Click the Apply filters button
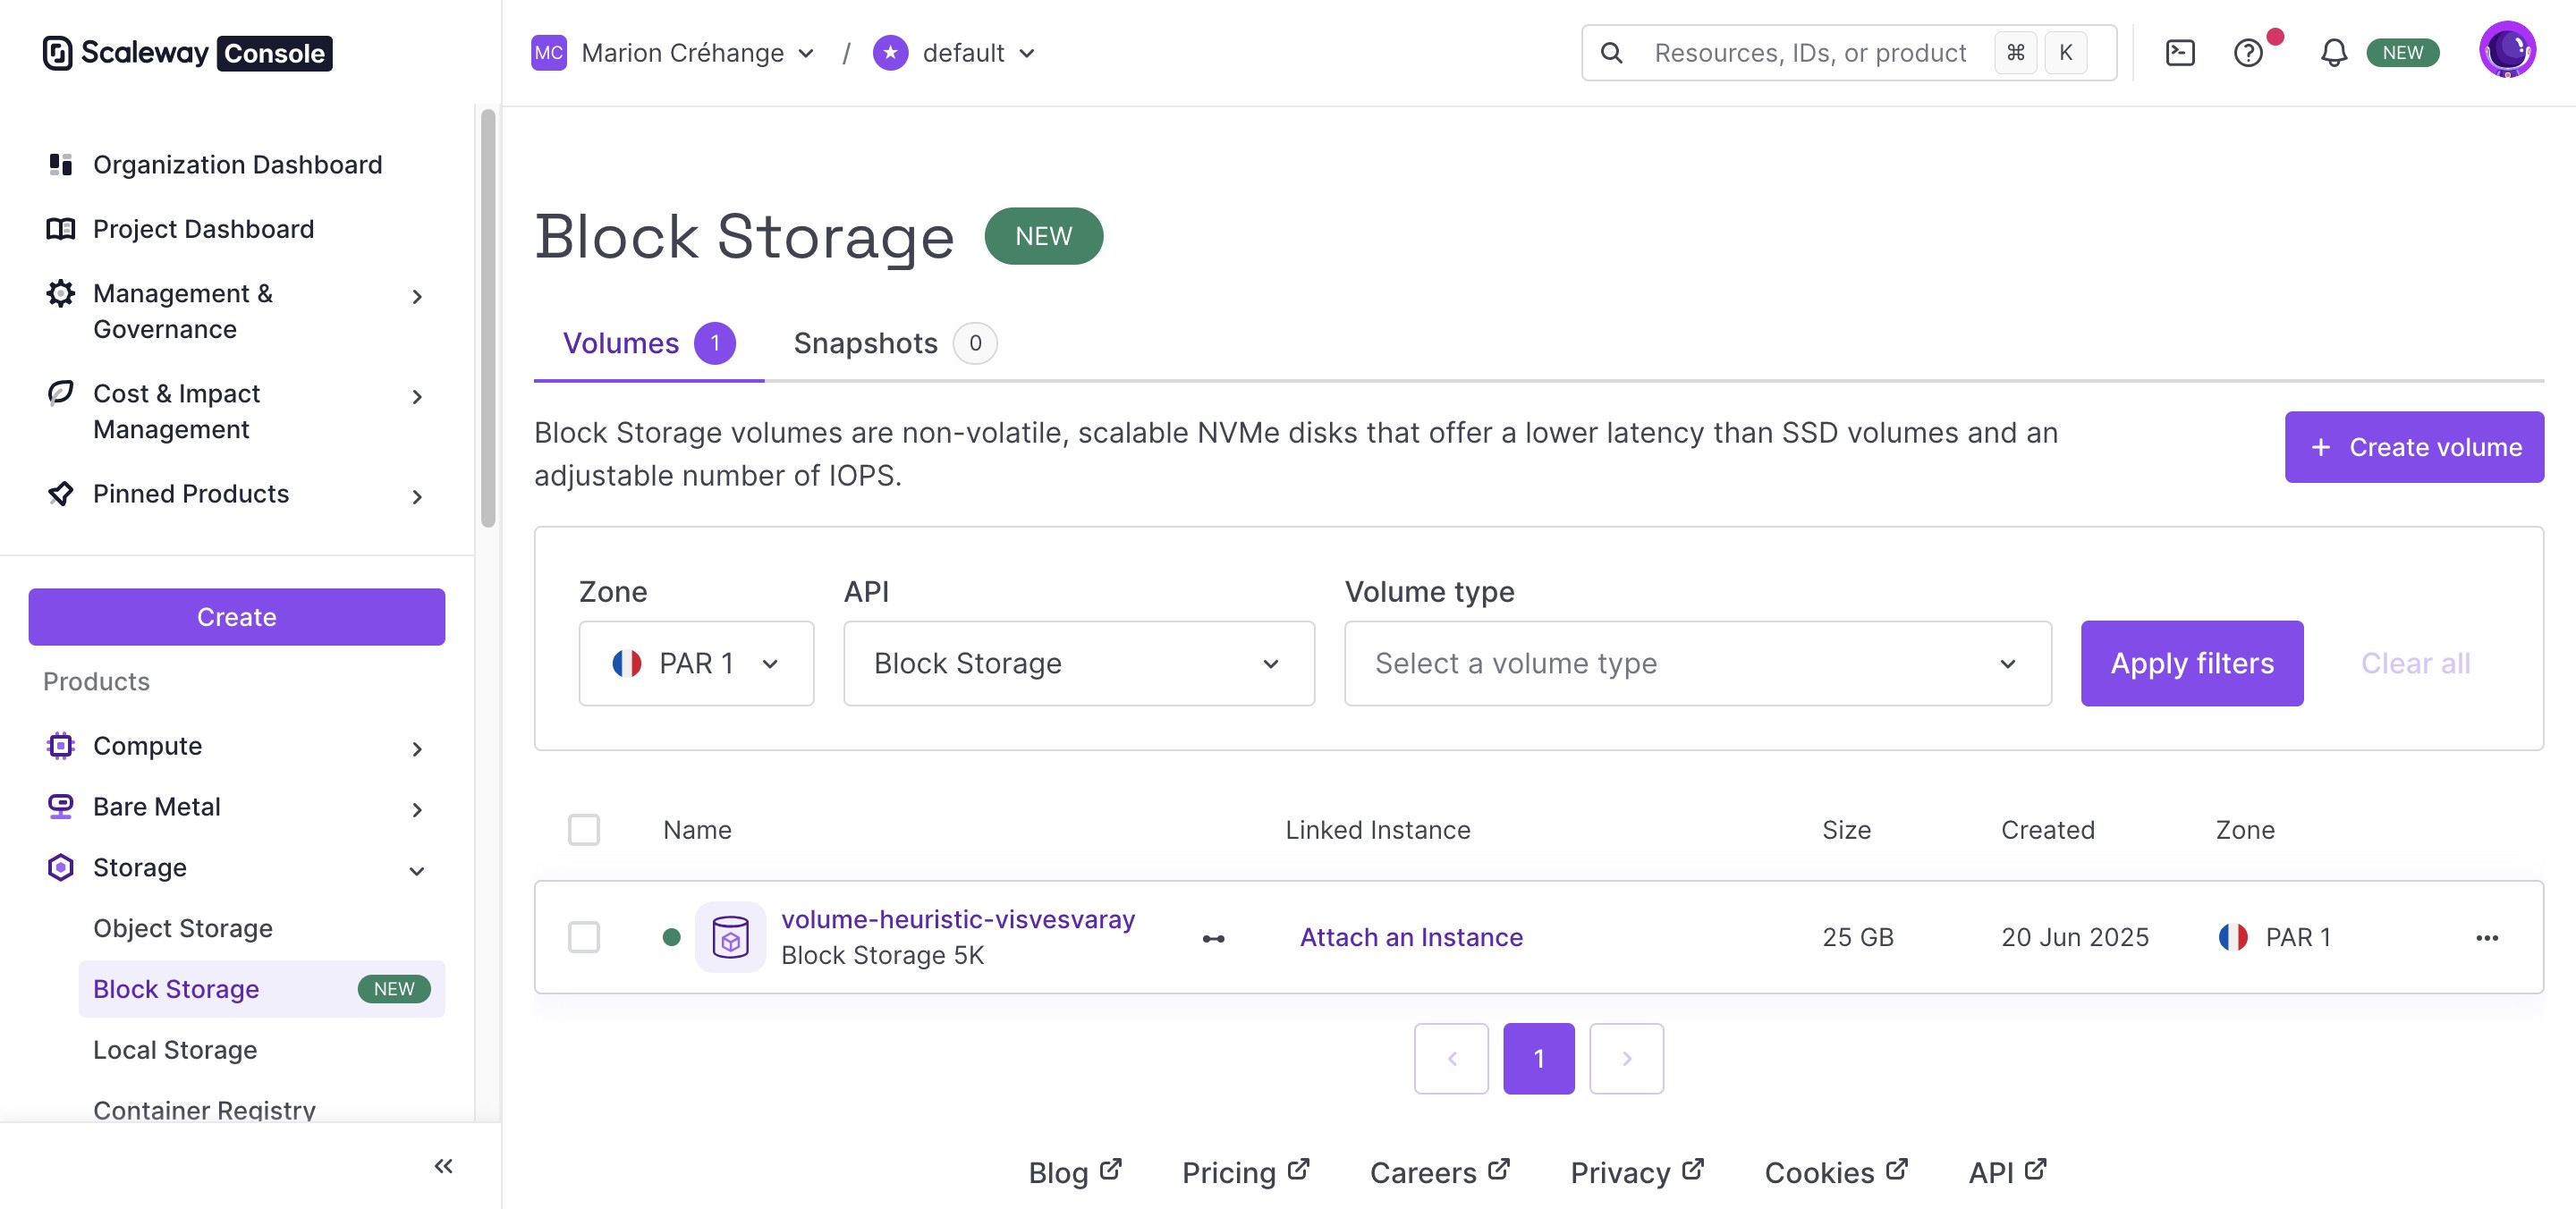The width and height of the screenshot is (2576, 1209). coord(2192,663)
